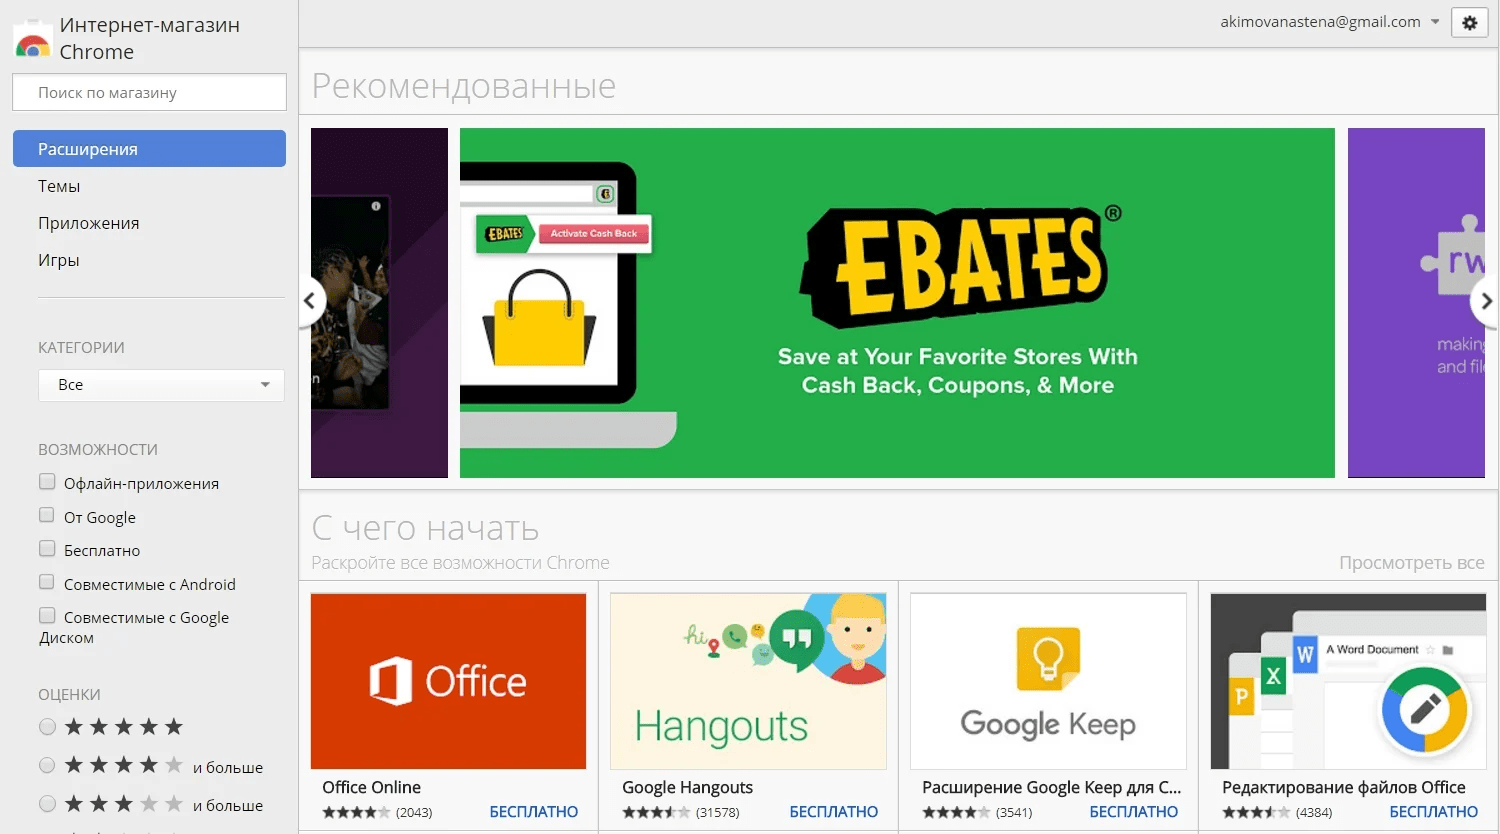Open the 'Темы' section
The height and width of the screenshot is (834, 1500).
[59, 186]
